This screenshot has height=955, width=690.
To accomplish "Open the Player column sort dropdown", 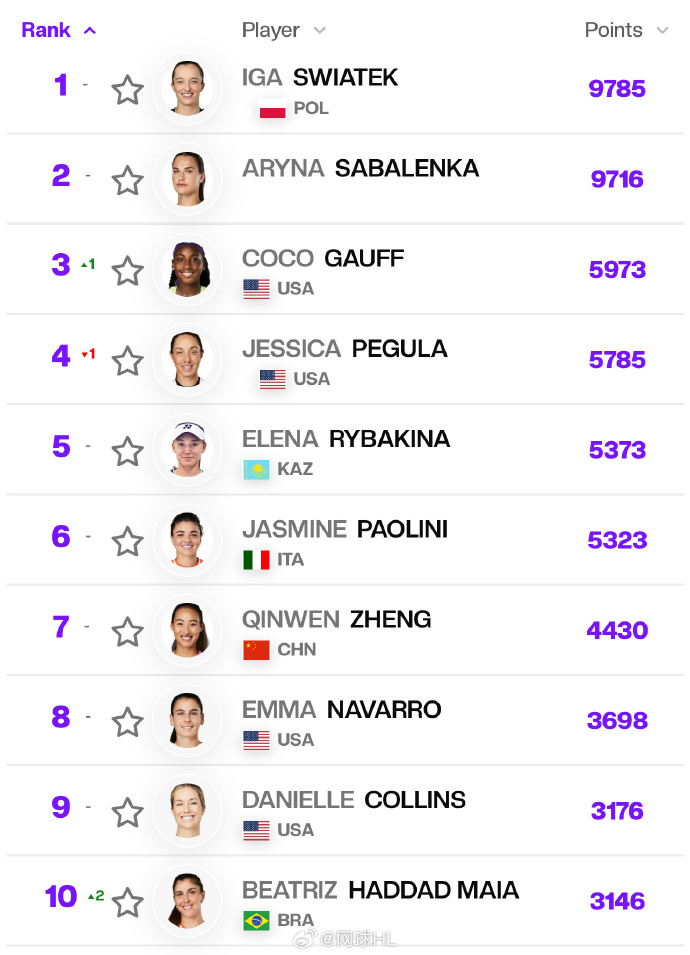I will coord(319,31).
